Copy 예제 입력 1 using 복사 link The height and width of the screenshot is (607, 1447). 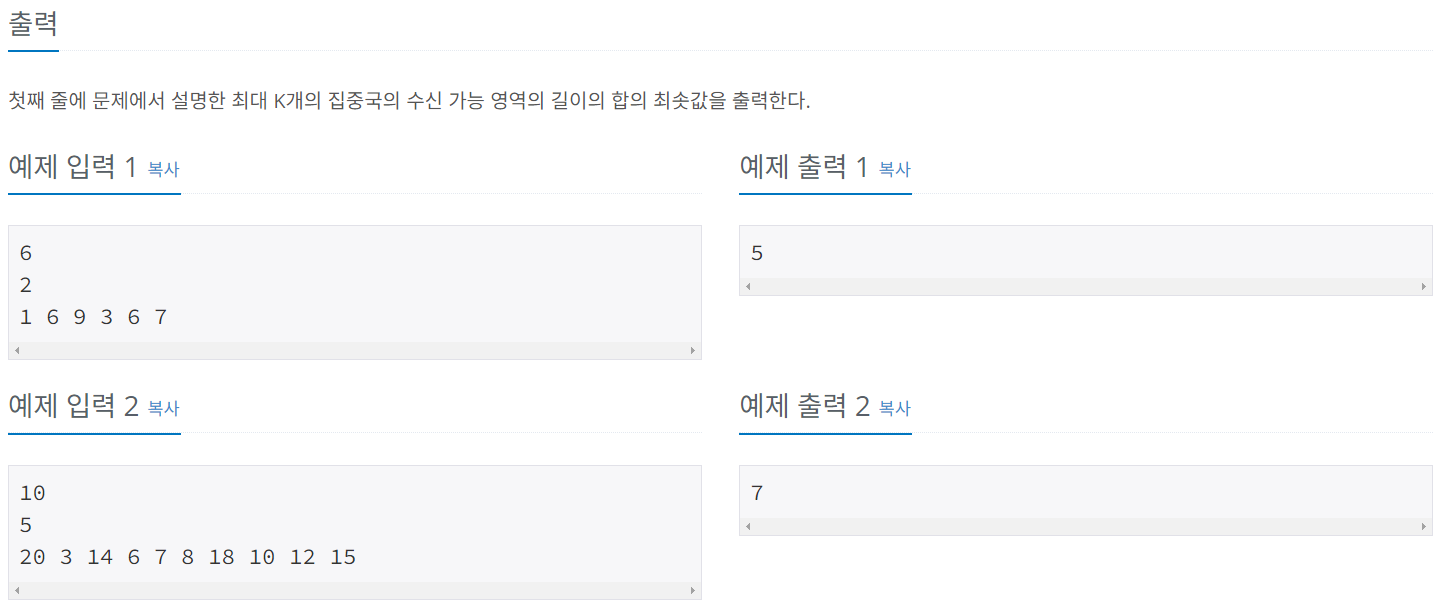pyautogui.click(x=164, y=169)
